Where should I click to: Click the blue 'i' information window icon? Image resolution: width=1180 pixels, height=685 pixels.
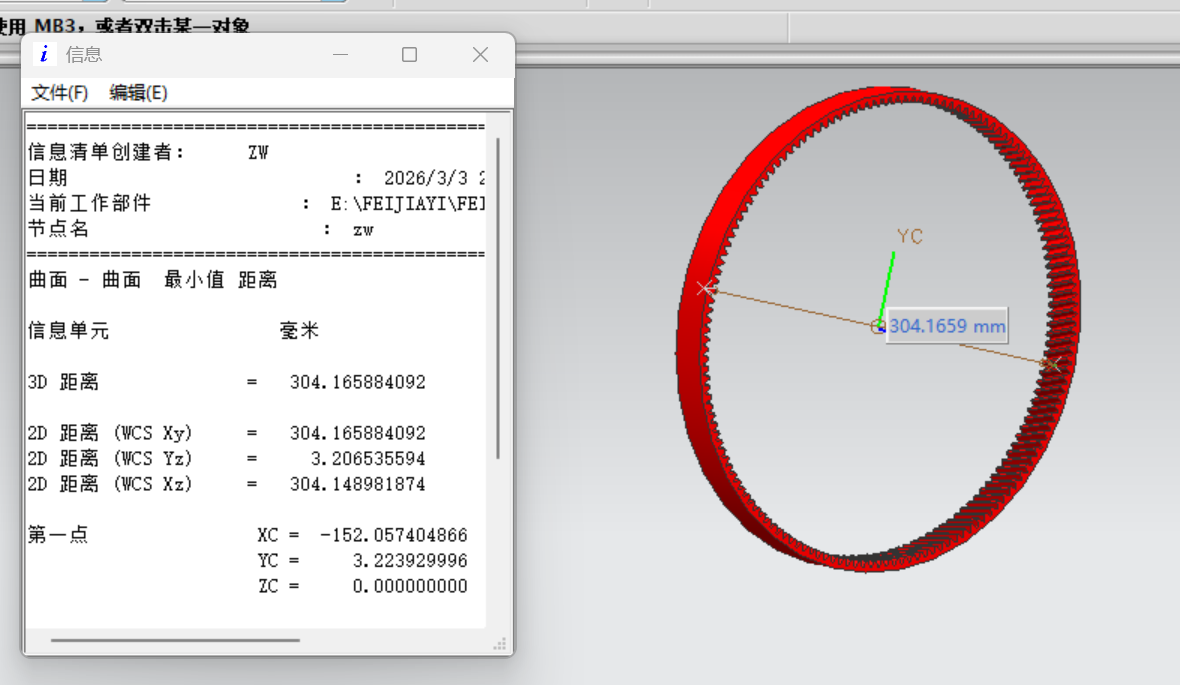coord(43,55)
